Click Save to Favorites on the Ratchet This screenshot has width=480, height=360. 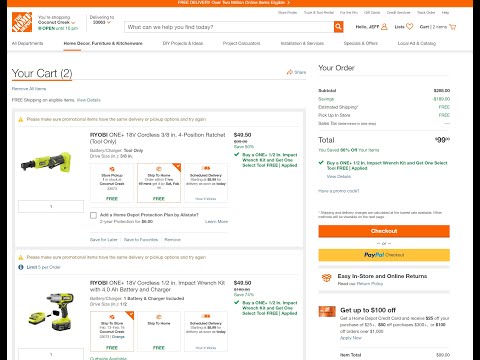click(141, 240)
